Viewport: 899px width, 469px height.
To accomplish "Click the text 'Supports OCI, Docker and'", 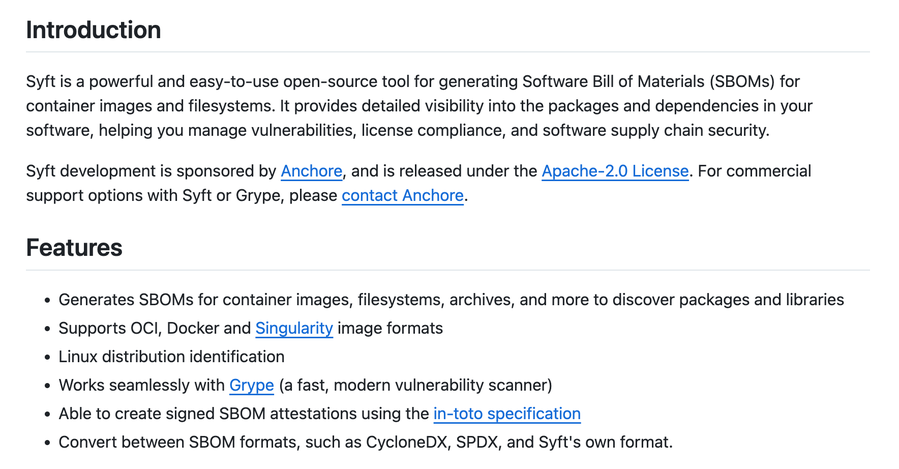I will pos(155,329).
